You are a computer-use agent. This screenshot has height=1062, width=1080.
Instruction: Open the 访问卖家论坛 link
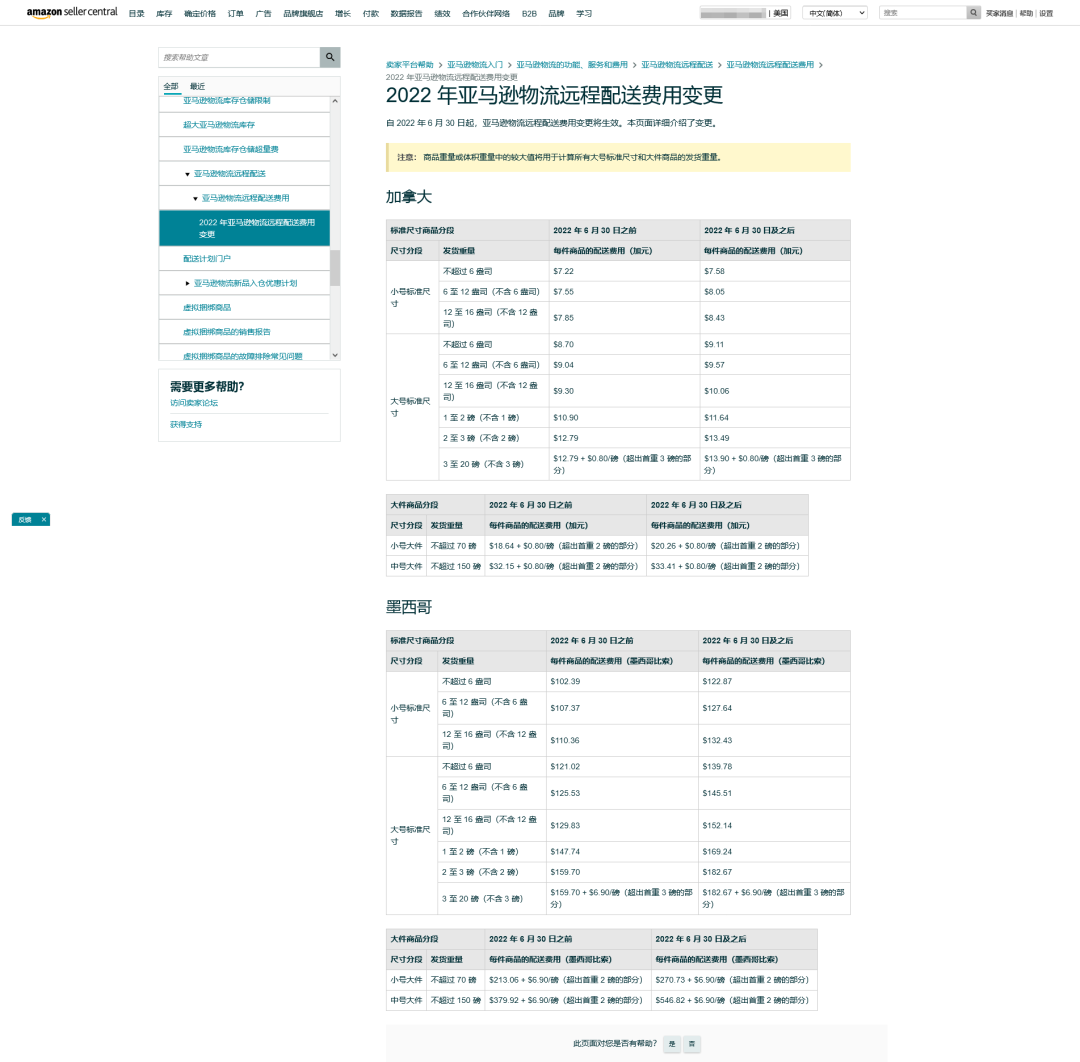194,403
